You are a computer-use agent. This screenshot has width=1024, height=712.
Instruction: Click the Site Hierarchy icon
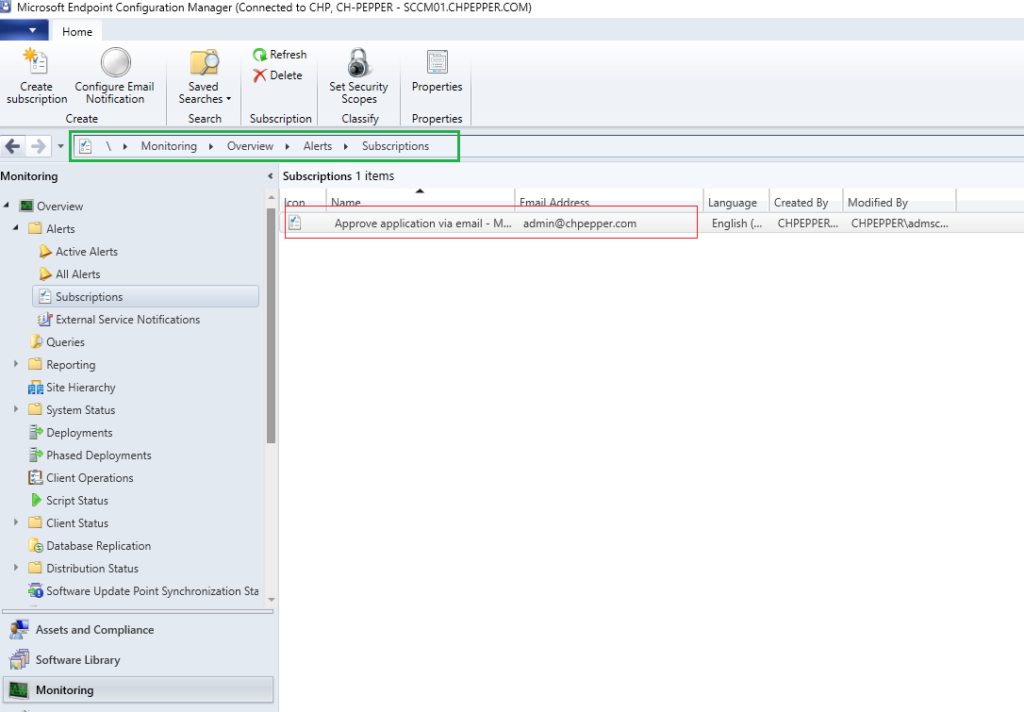pyautogui.click(x=35, y=387)
